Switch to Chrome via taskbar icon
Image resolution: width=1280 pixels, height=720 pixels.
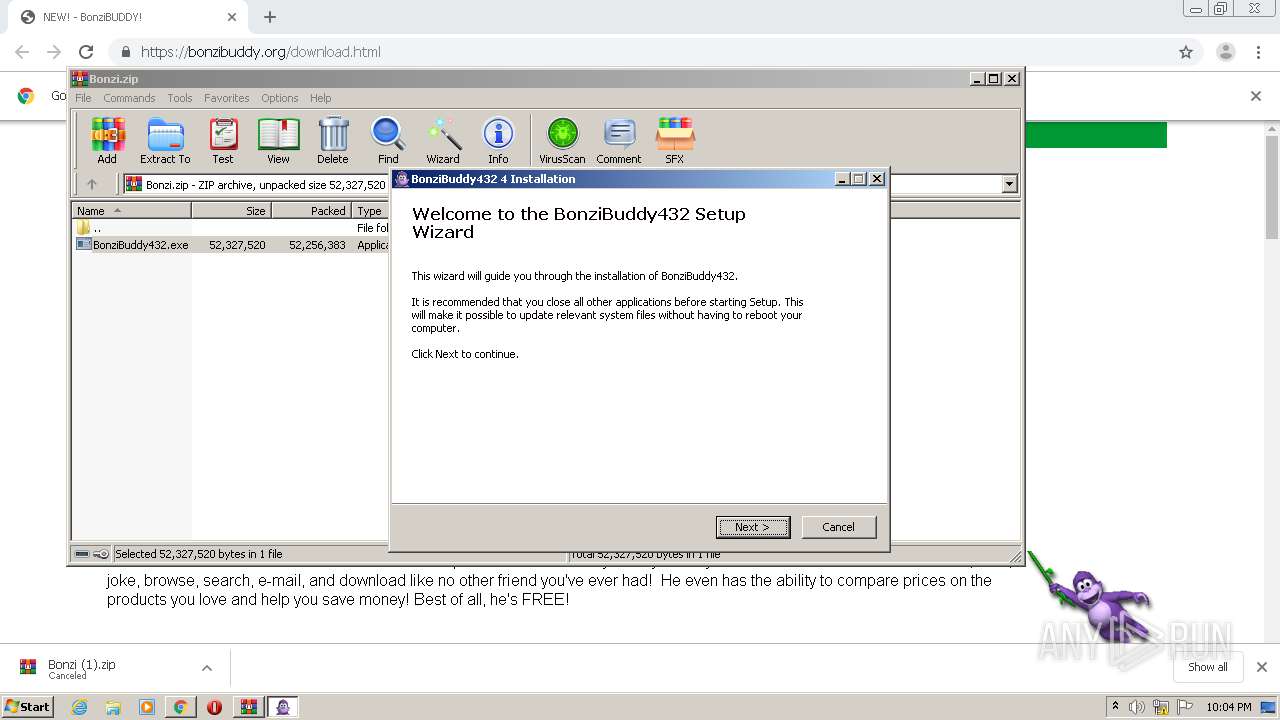click(181, 707)
